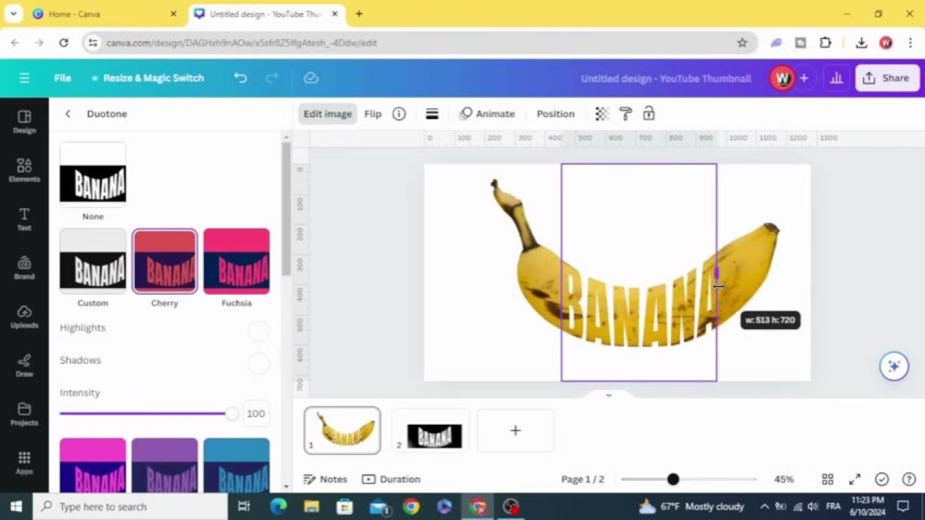Collapse the page thumbnails strip chevron
The height and width of the screenshot is (520, 925).
click(x=609, y=395)
